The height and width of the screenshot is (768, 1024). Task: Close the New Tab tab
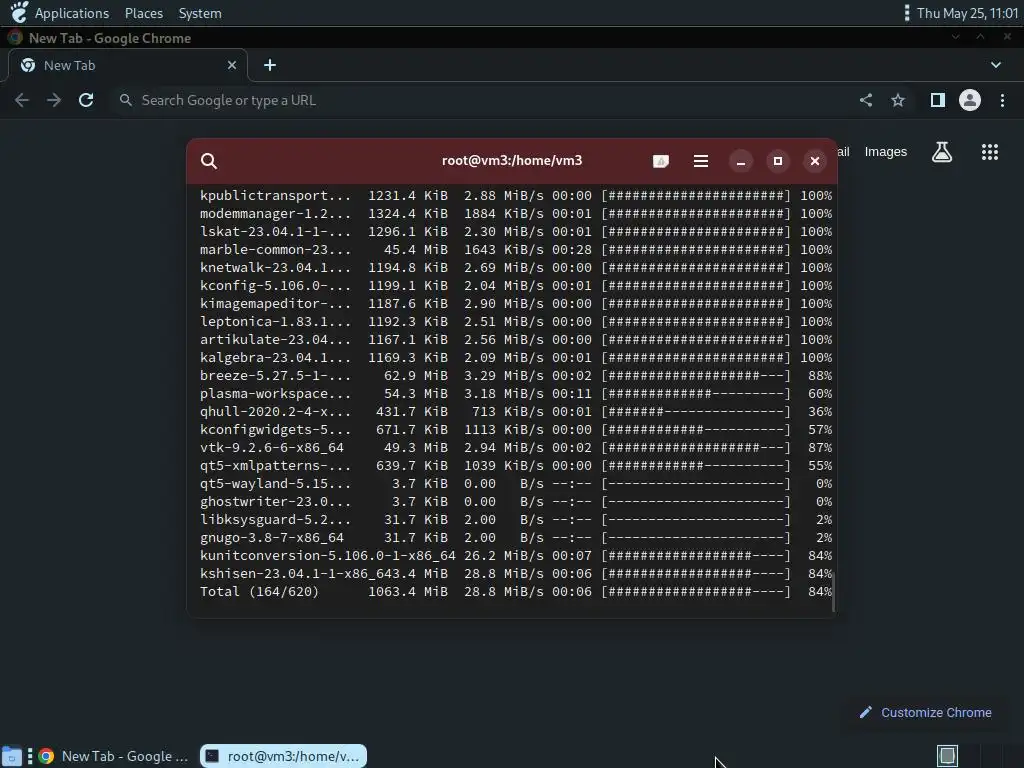pos(232,65)
